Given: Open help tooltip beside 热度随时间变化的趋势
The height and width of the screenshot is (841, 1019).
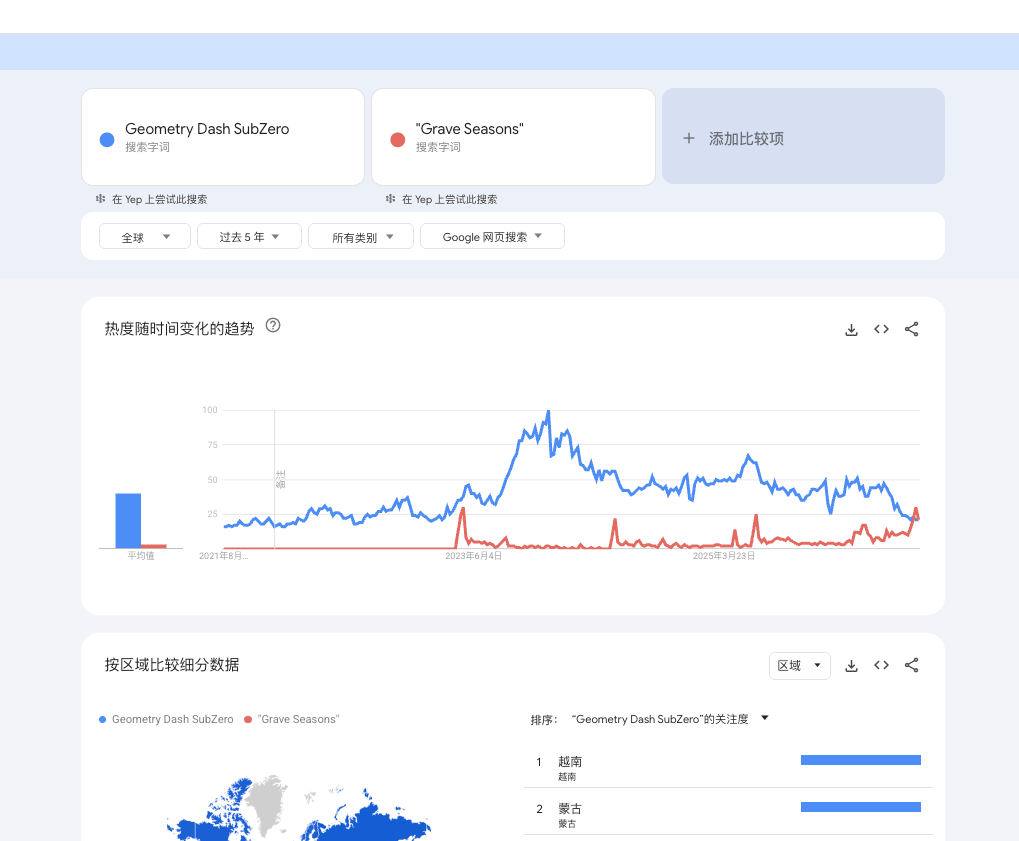Looking at the screenshot, I should tap(273, 326).
